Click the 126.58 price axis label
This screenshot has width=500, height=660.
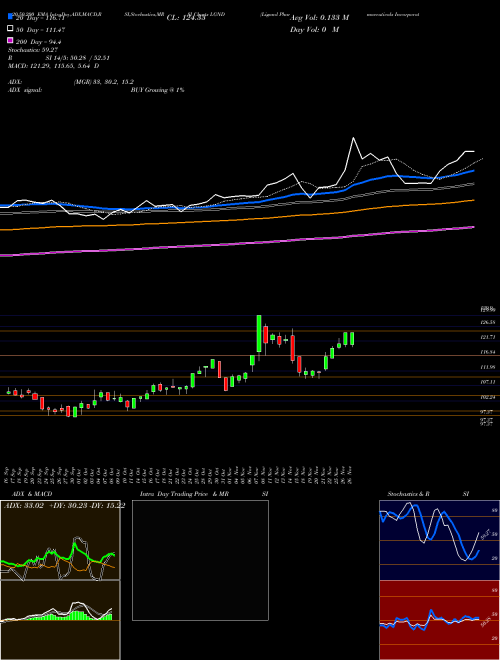click(x=488, y=322)
